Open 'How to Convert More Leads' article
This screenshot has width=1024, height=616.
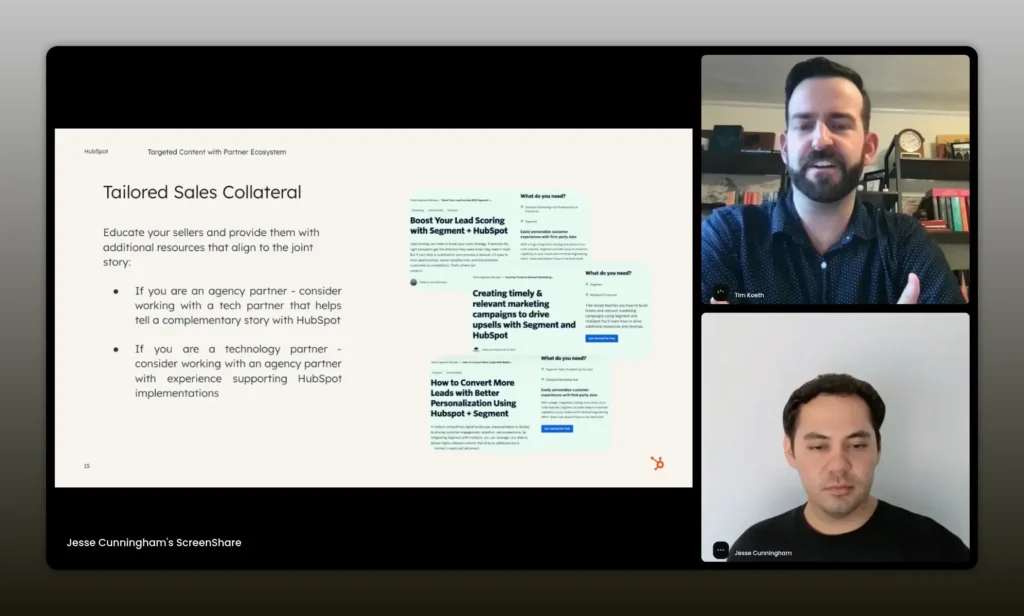coord(473,396)
